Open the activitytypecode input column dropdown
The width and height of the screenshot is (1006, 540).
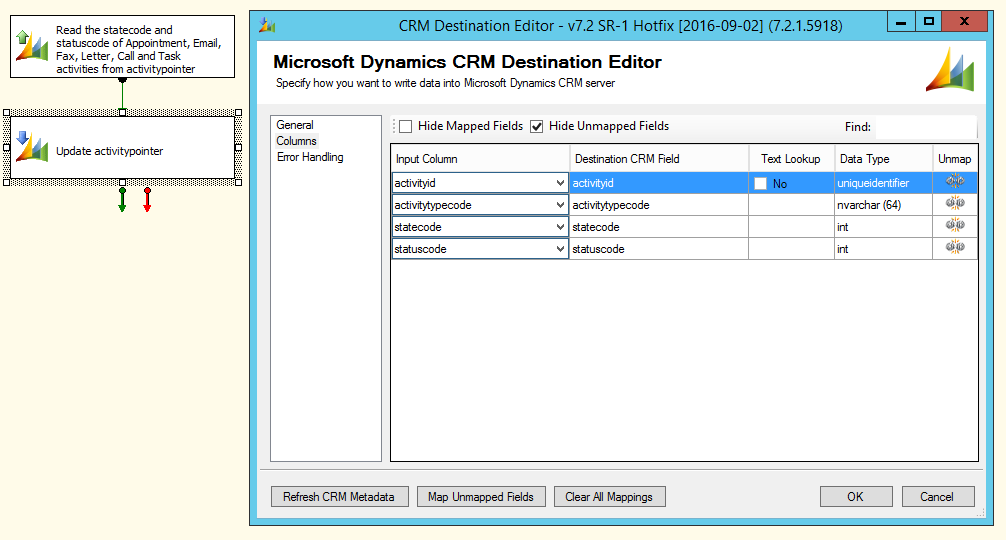click(x=560, y=205)
